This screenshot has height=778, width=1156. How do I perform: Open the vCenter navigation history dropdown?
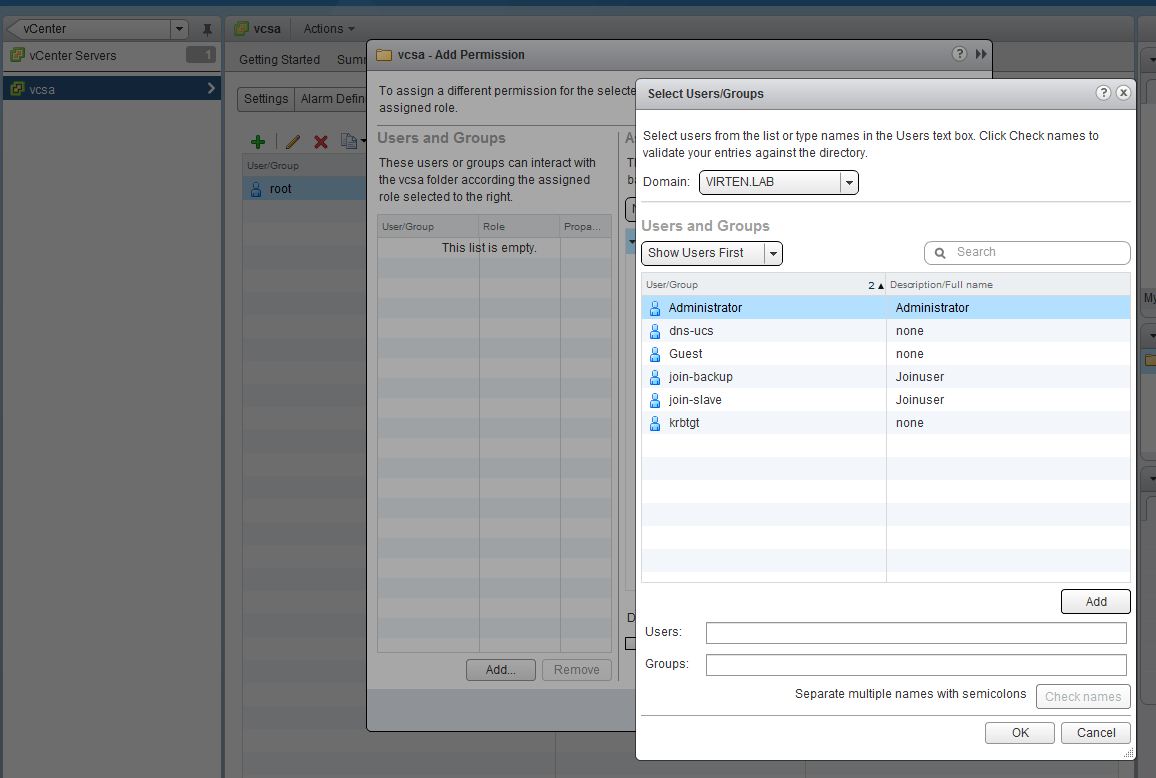coord(179,29)
